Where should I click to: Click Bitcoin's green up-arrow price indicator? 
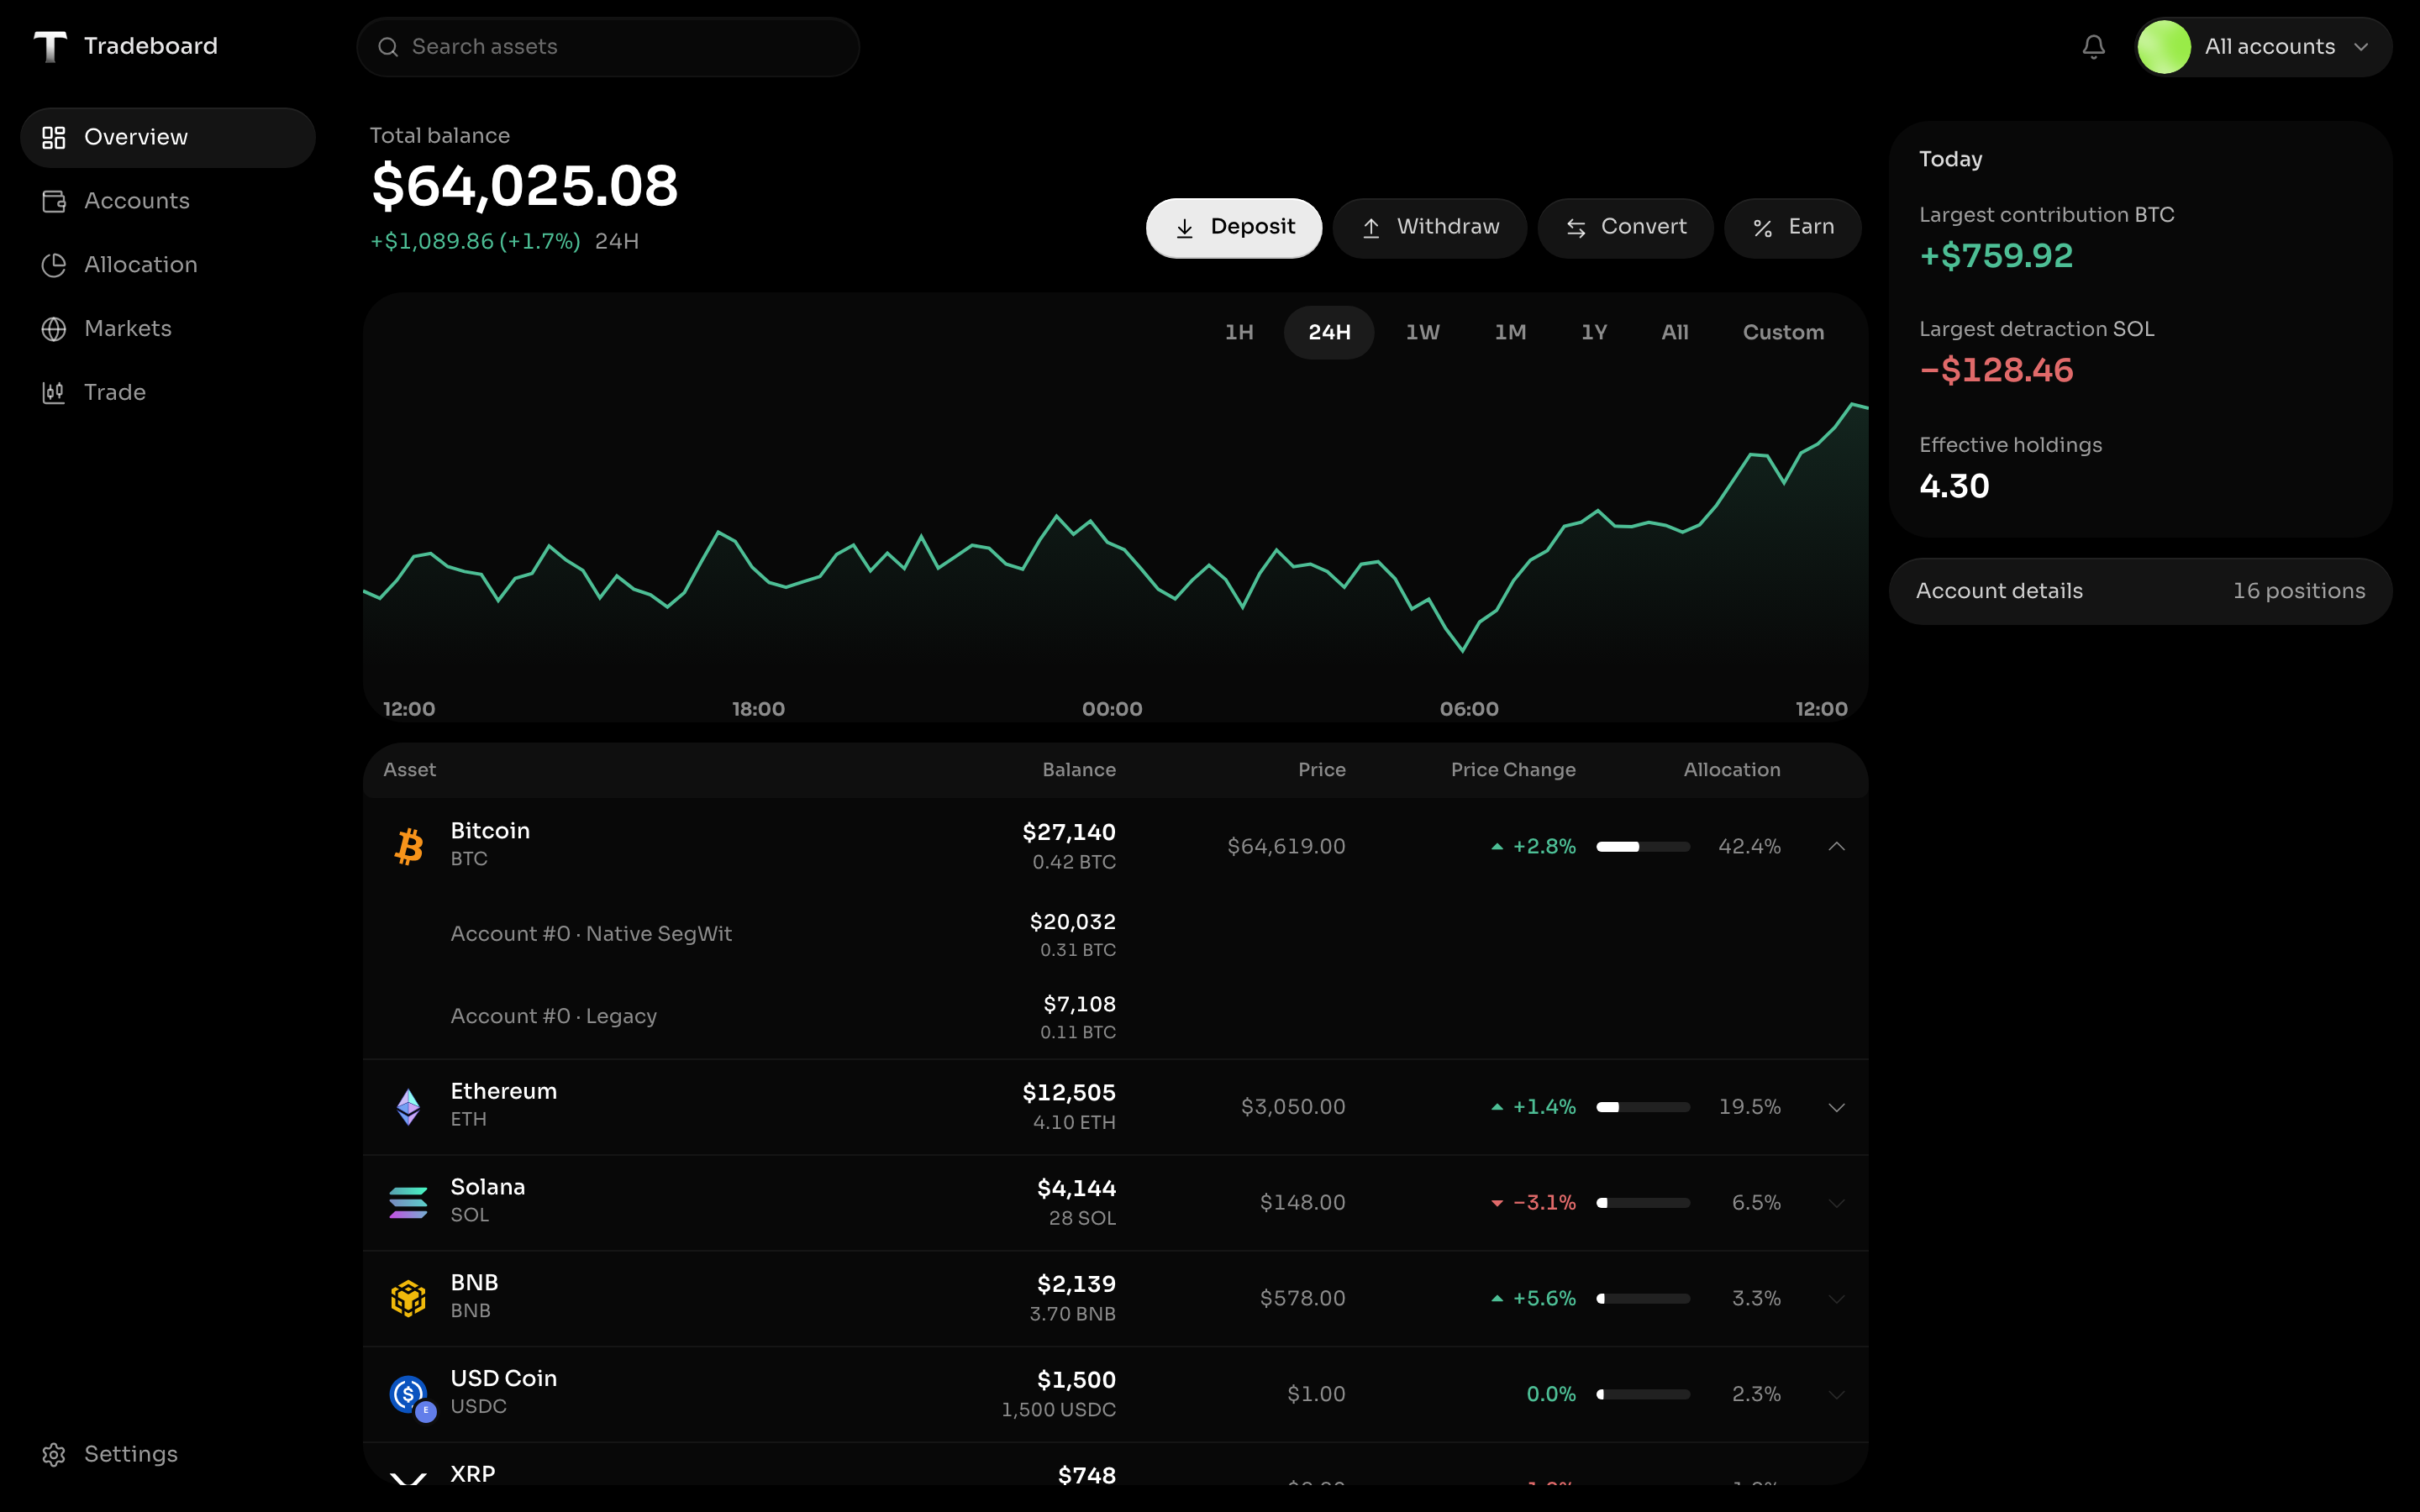coord(1497,847)
